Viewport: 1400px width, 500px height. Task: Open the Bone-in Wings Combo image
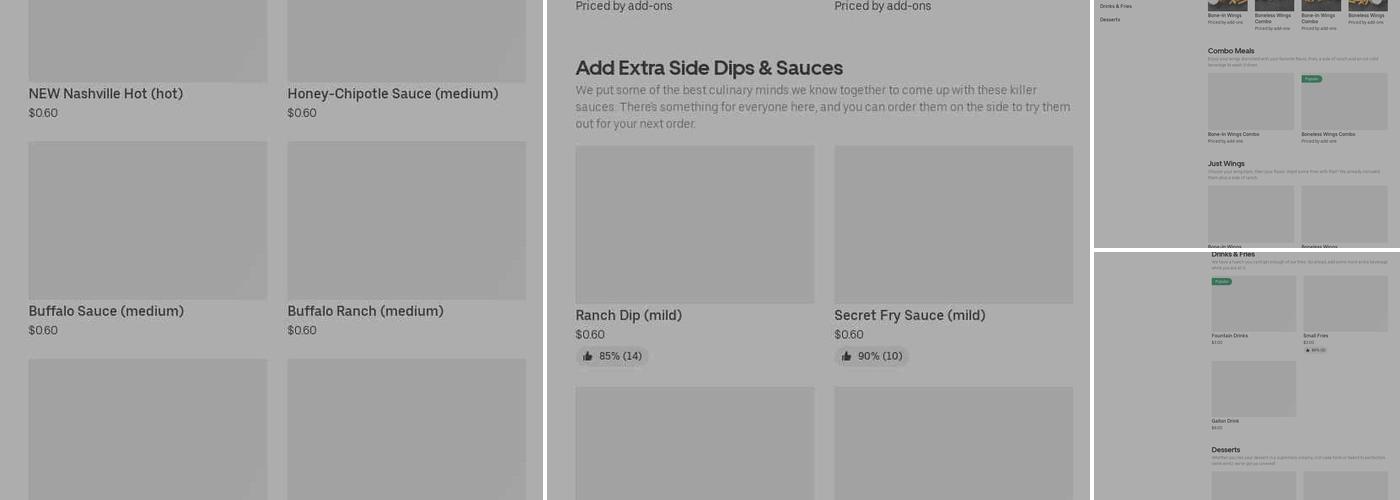coord(1250,102)
